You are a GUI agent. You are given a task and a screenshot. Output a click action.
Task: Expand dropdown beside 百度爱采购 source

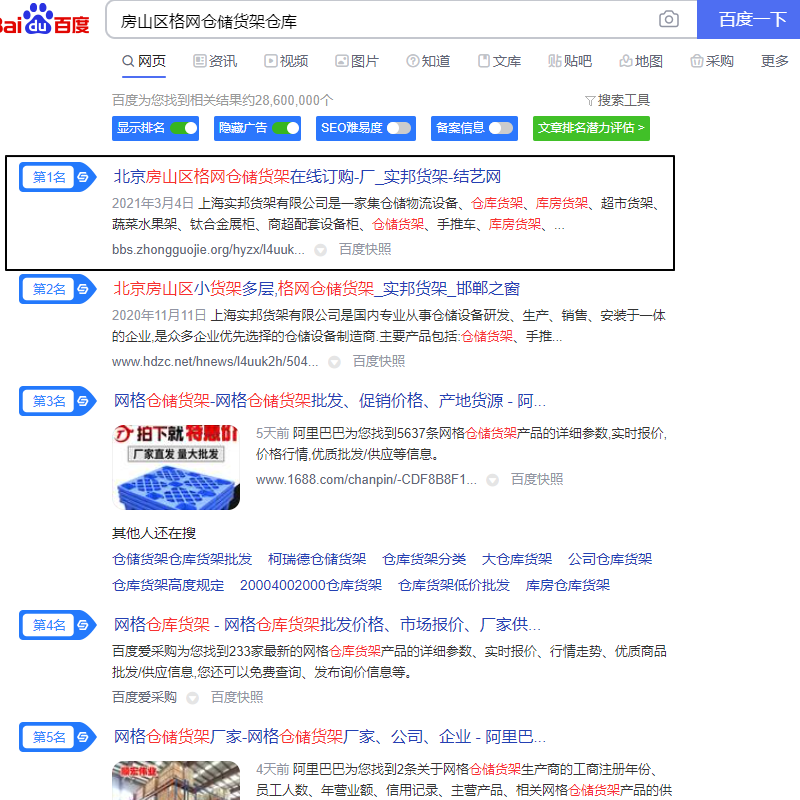[x=192, y=698]
